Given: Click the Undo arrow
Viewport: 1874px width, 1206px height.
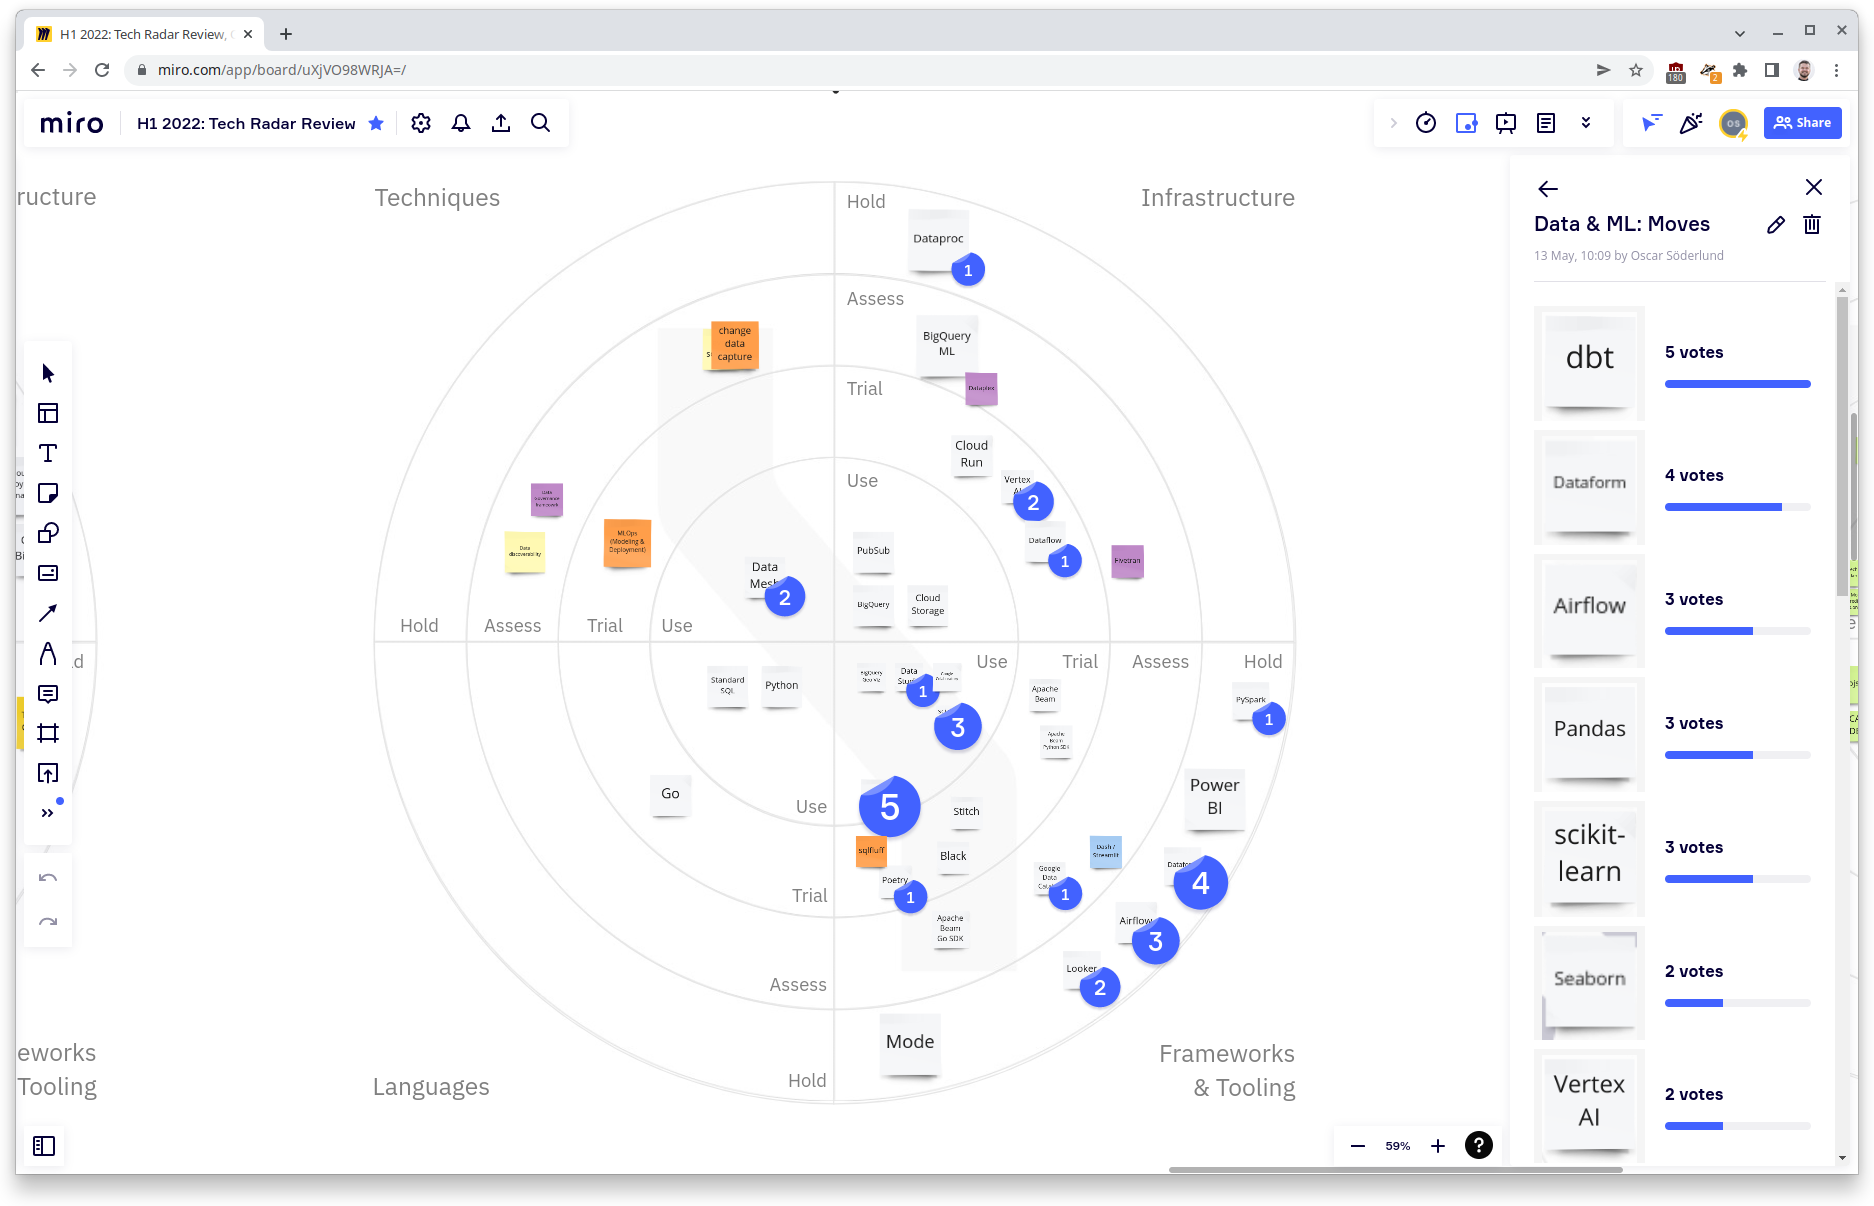Looking at the screenshot, I should [x=48, y=878].
